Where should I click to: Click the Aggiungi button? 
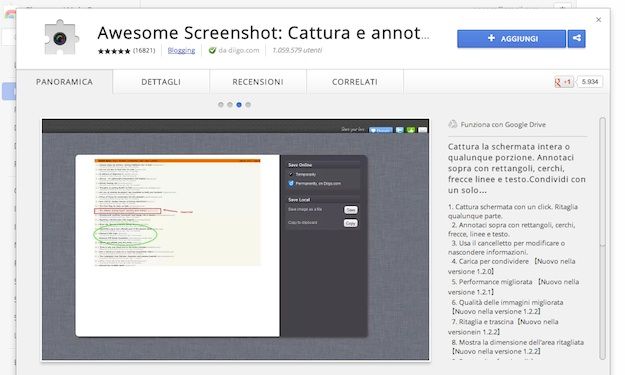511,39
